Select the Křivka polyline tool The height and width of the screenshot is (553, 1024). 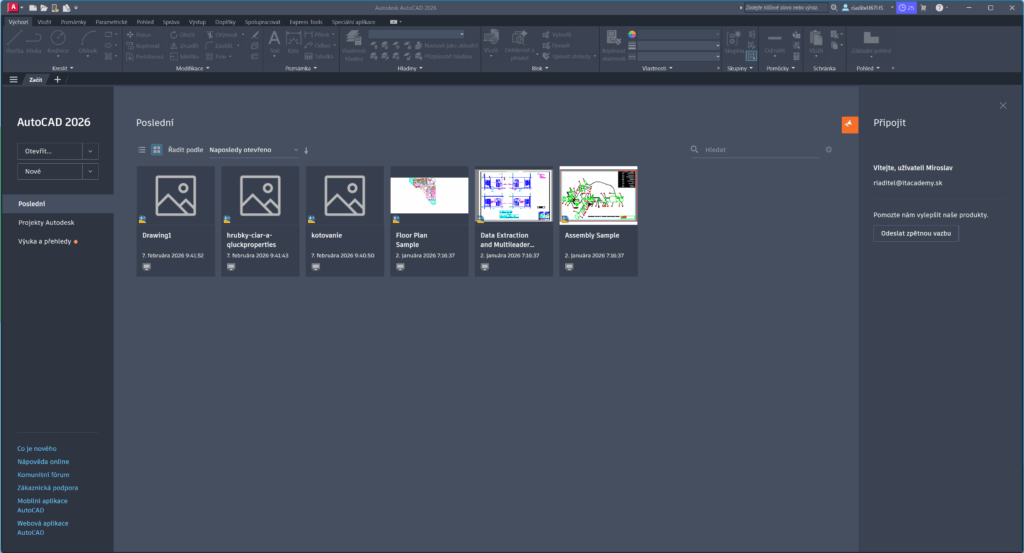click(x=34, y=41)
